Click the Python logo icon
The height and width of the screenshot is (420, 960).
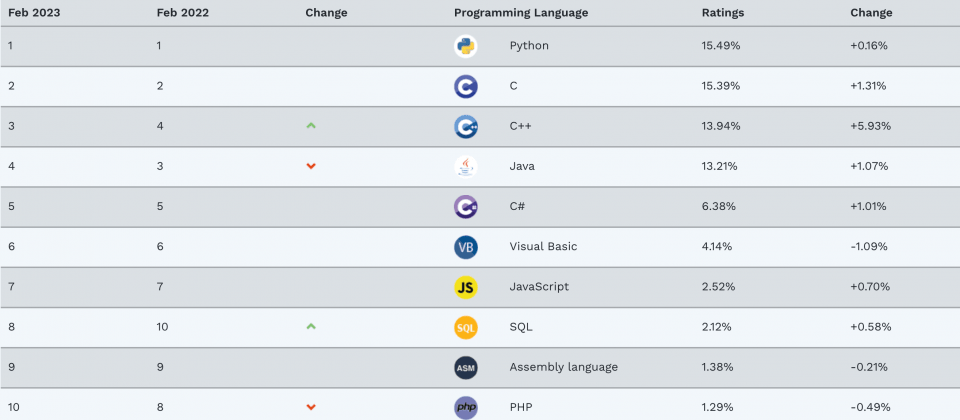(x=465, y=46)
